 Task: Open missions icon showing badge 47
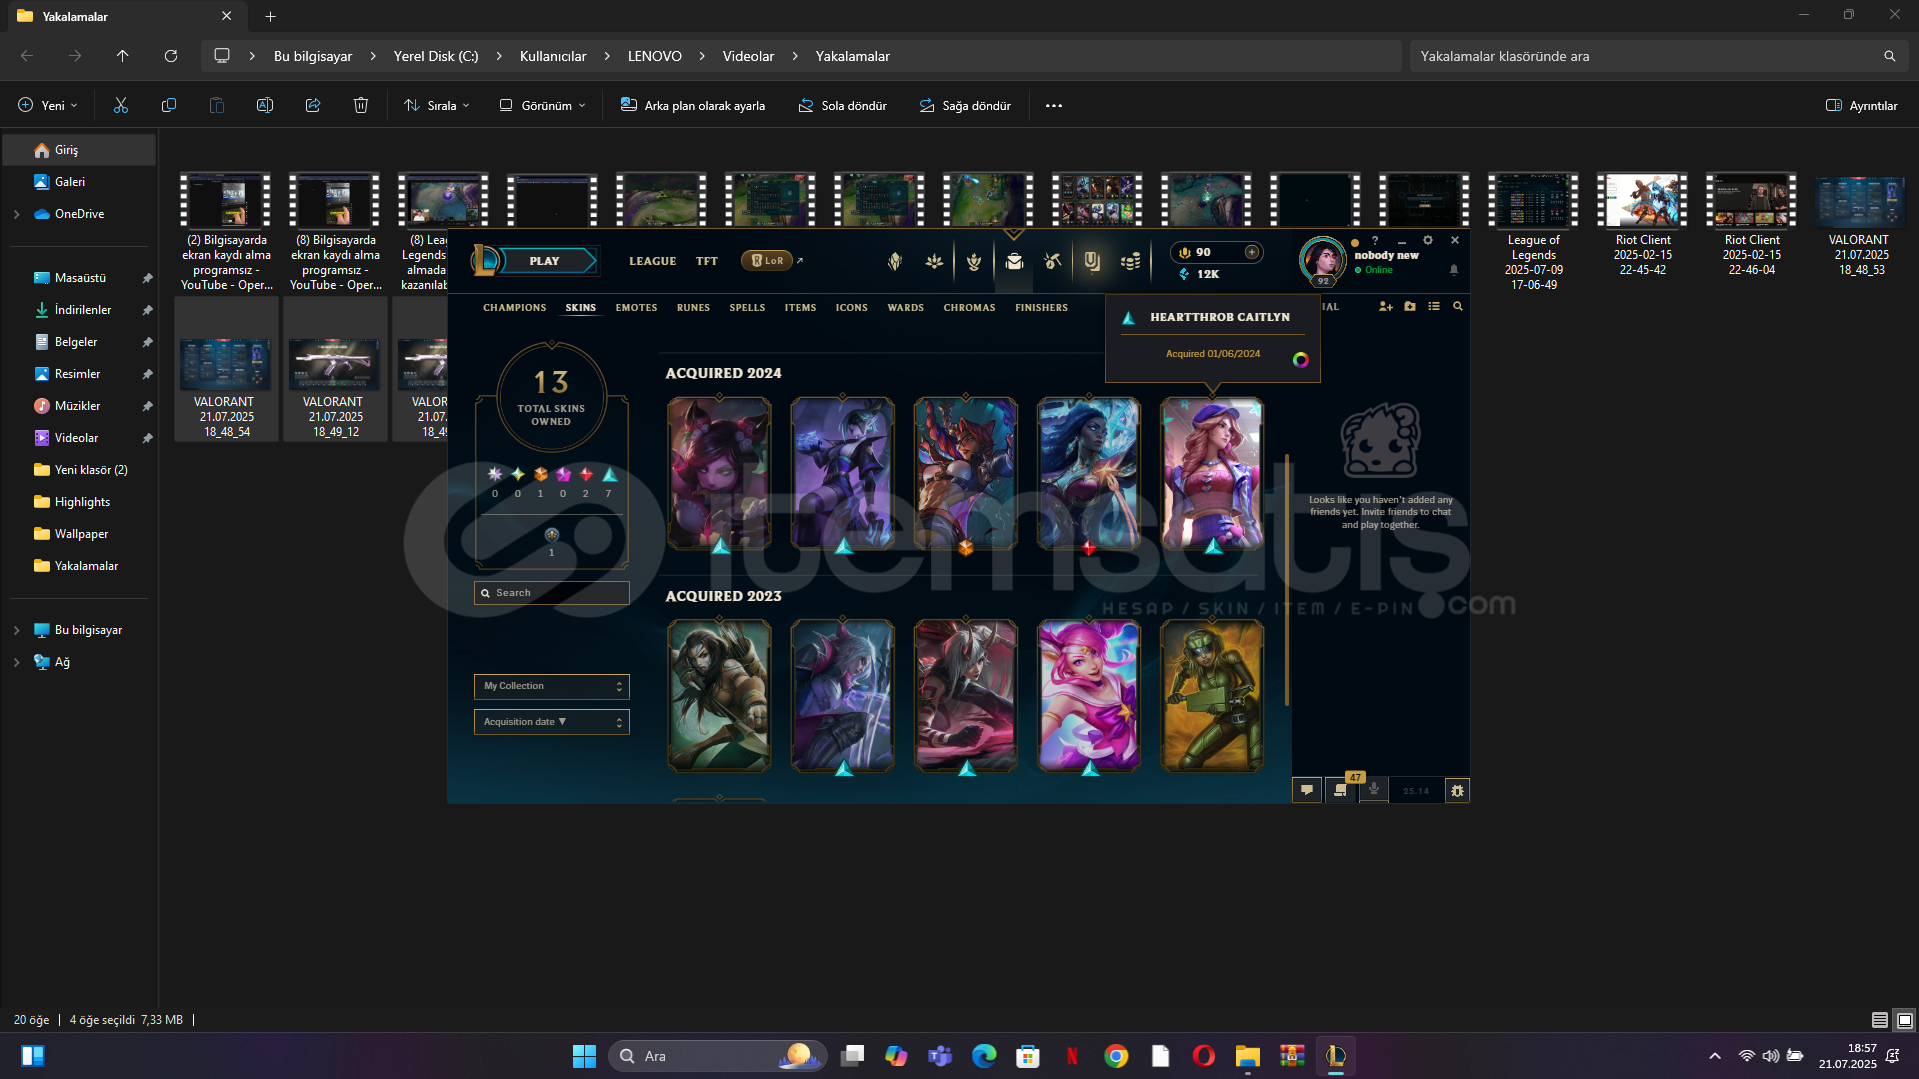[1340, 790]
